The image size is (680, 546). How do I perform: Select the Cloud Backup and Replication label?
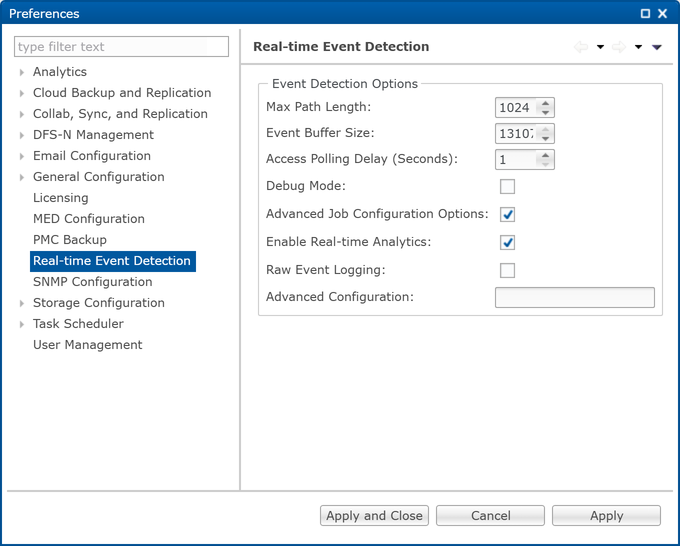click(x=122, y=93)
